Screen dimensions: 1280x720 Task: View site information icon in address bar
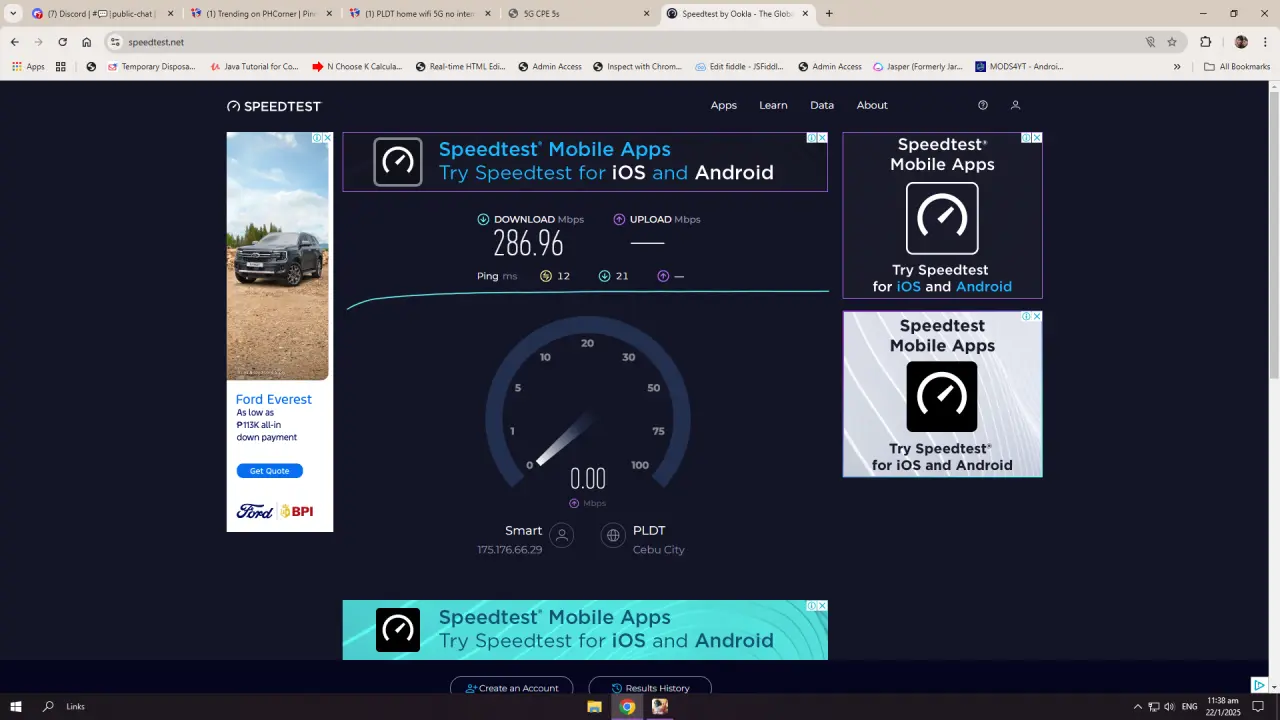click(115, 42)
